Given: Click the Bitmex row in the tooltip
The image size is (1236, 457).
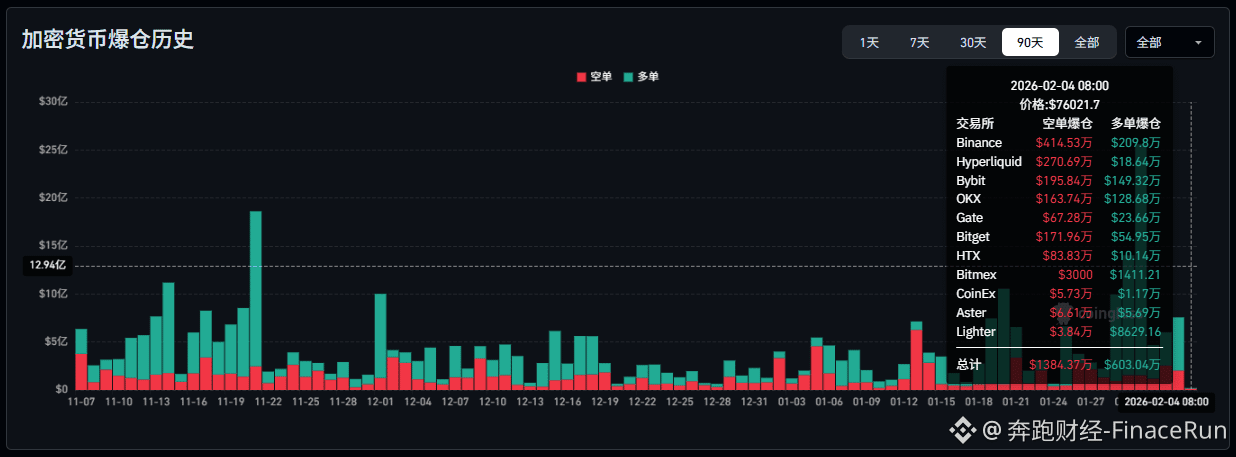Looking at the screenshot, I should (x=1058, y=274).
